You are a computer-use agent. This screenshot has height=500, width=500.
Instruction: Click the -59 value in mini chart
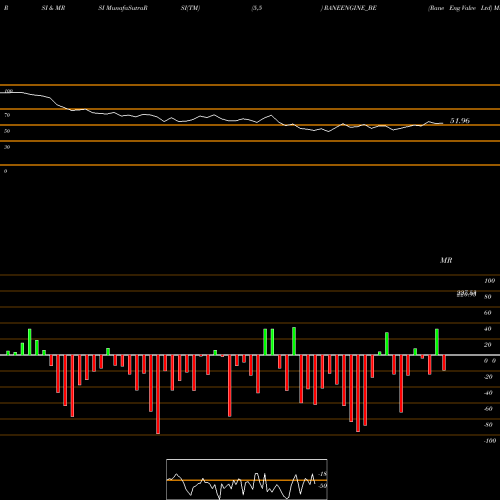coord(323,486)
